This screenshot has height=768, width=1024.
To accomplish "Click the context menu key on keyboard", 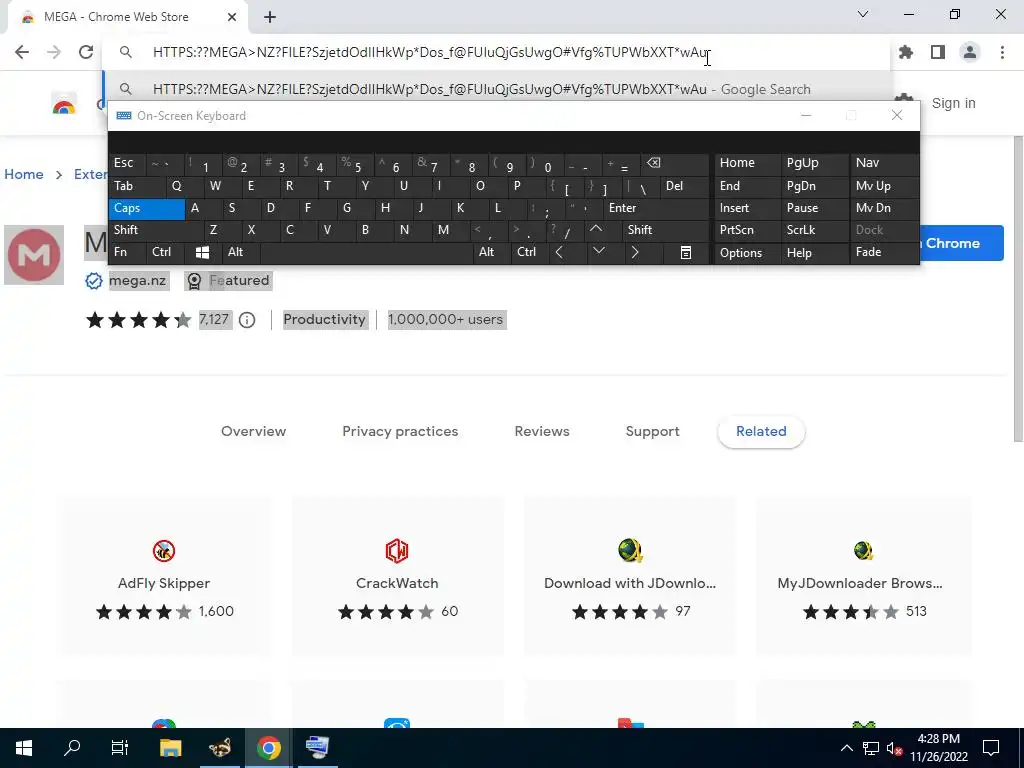I will (x=686, y=253).
